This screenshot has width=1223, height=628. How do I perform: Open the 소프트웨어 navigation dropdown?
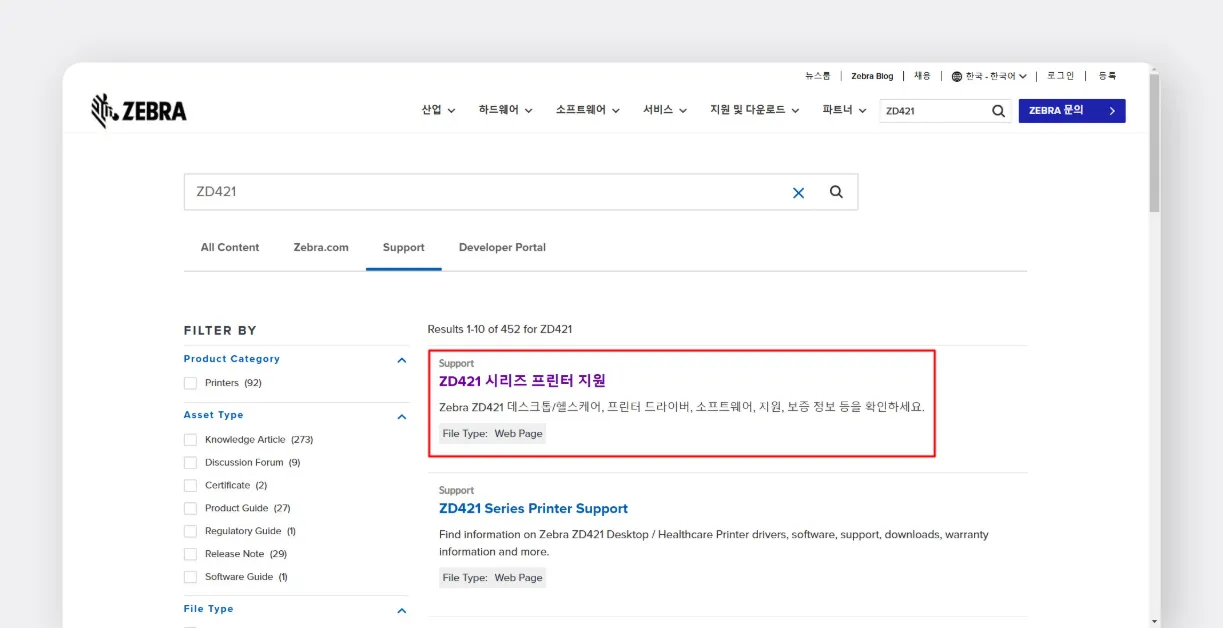588,110
